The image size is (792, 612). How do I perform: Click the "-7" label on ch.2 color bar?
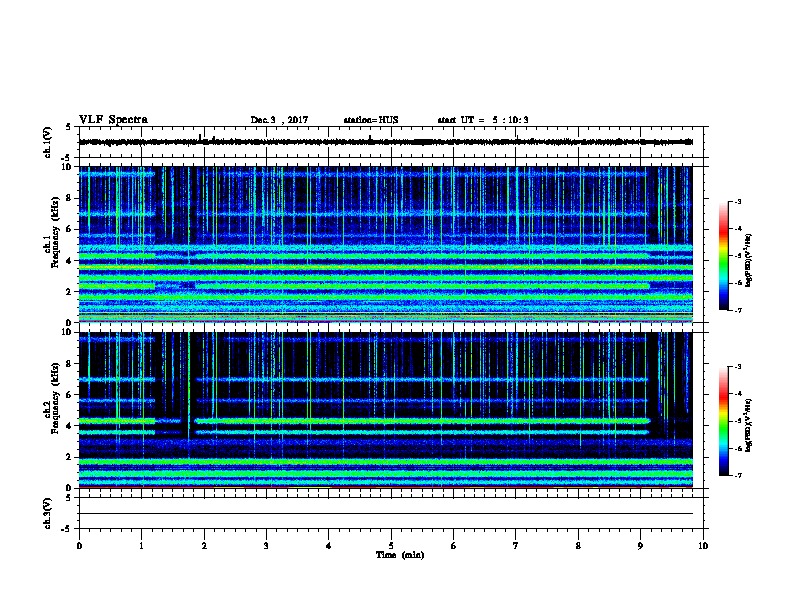click(737, 476)
